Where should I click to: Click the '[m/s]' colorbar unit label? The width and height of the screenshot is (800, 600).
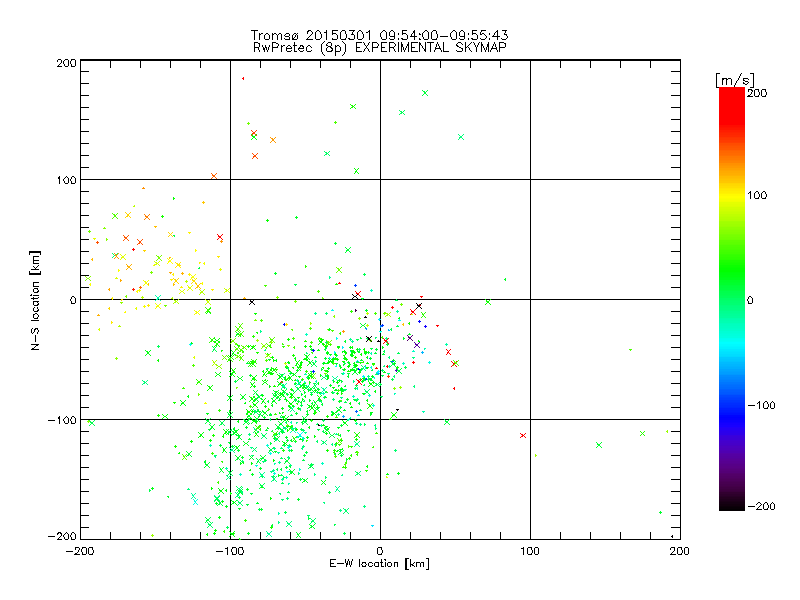[734, 80]
